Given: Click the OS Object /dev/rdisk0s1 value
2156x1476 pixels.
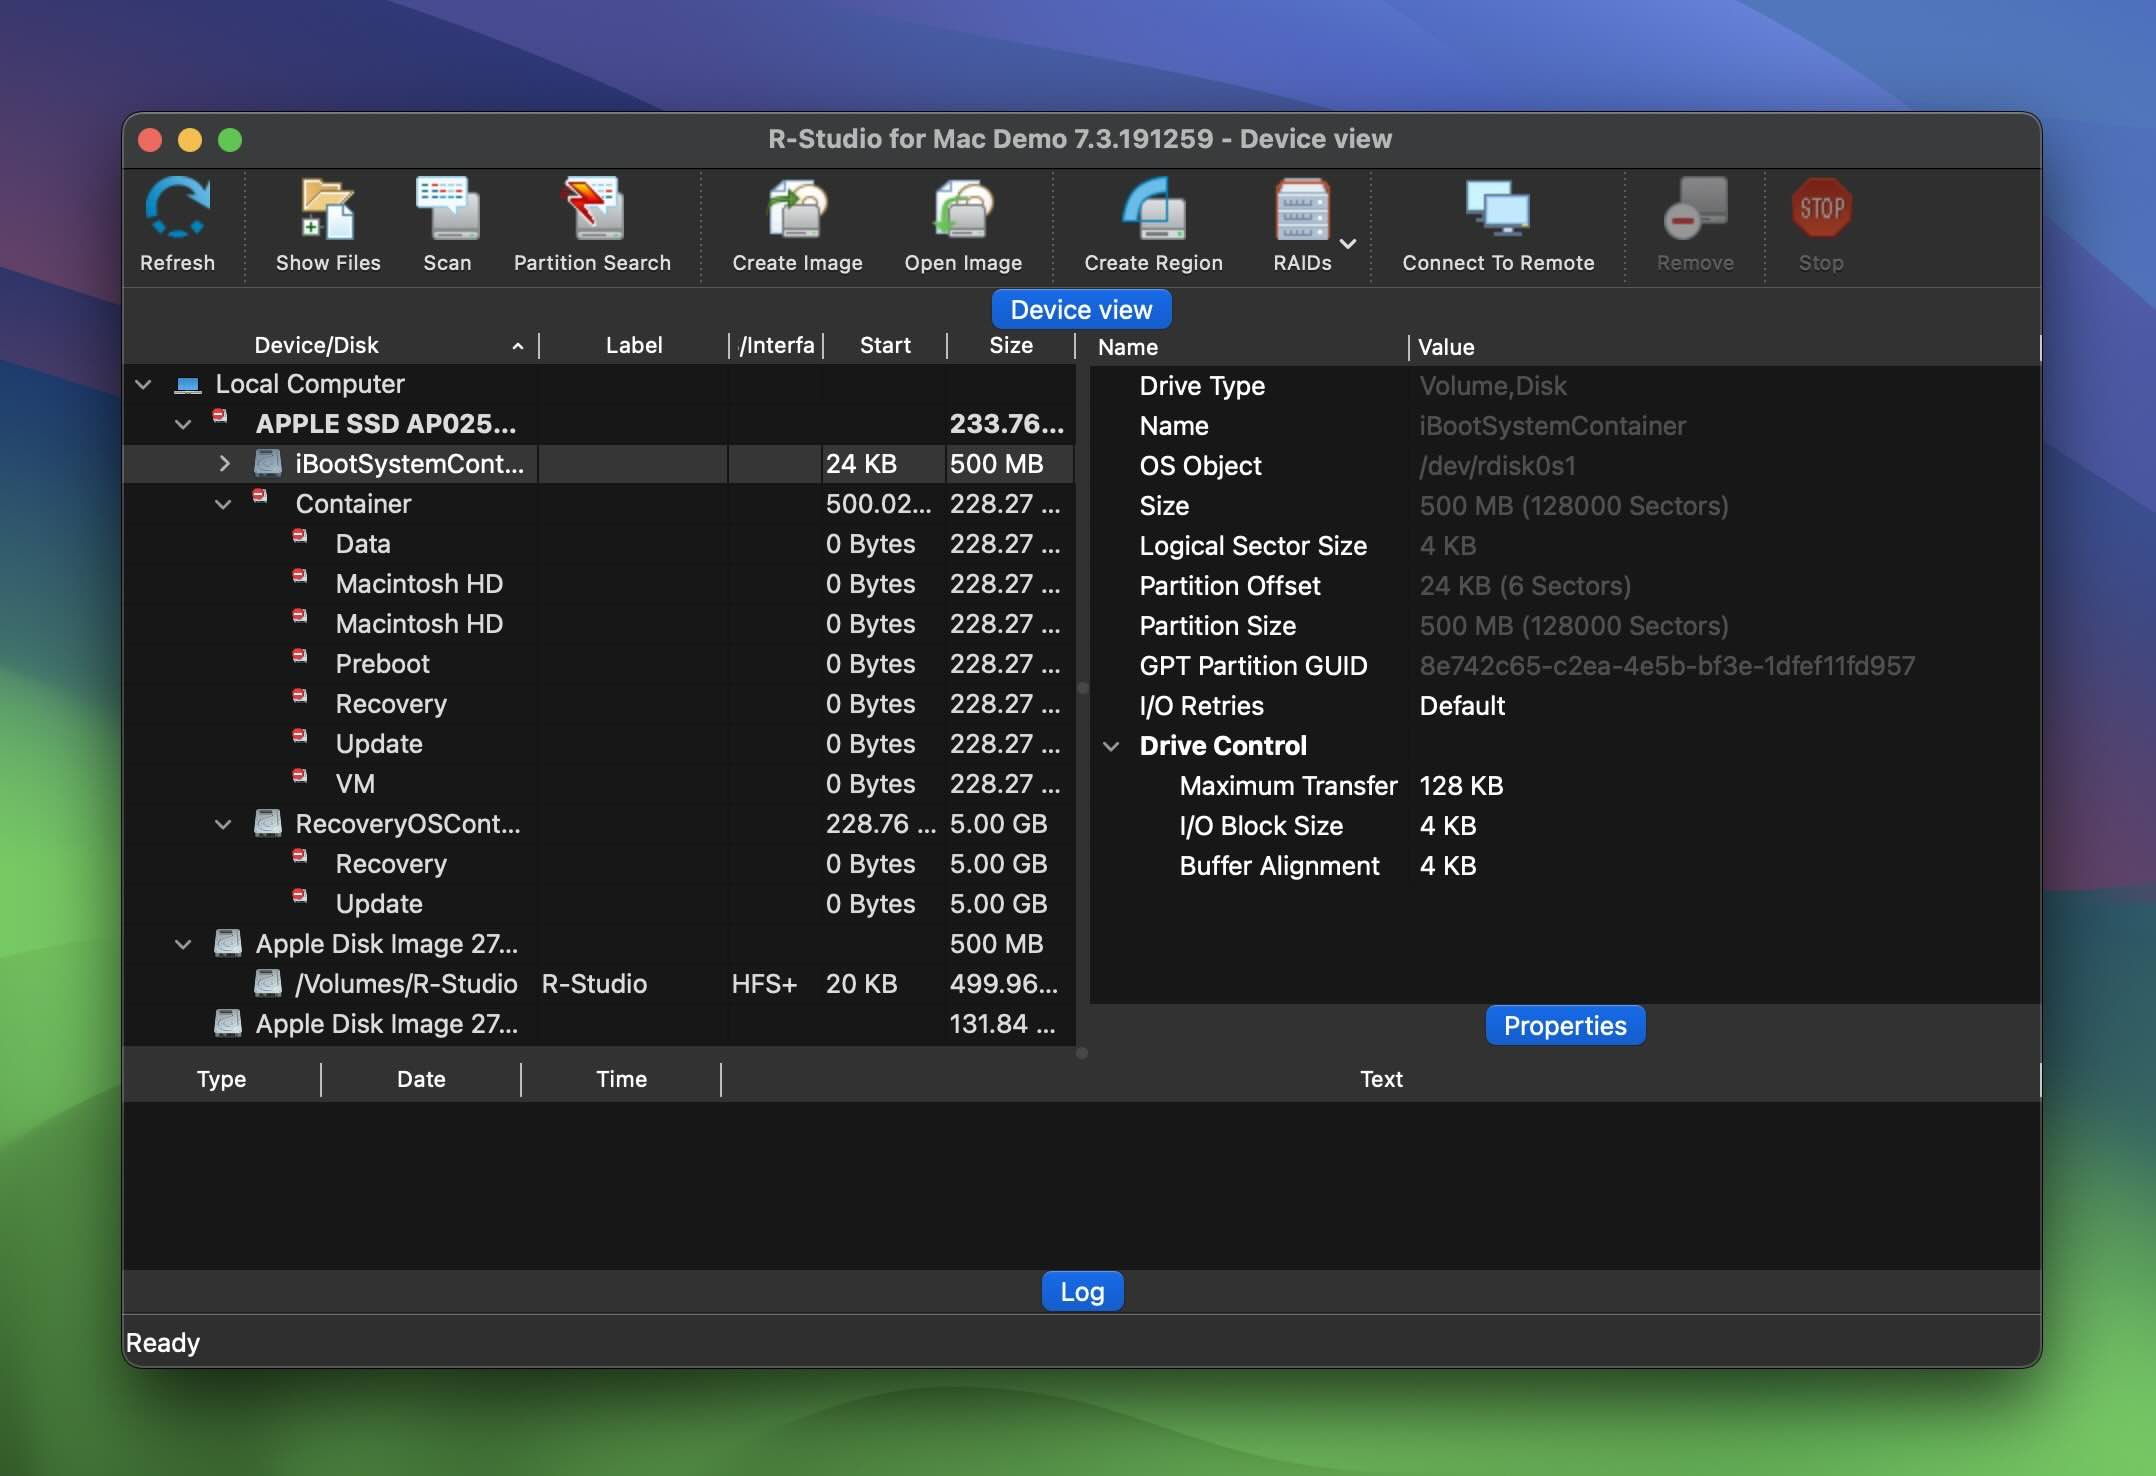Looking at the screenshot, I should tap(1498, 466).
